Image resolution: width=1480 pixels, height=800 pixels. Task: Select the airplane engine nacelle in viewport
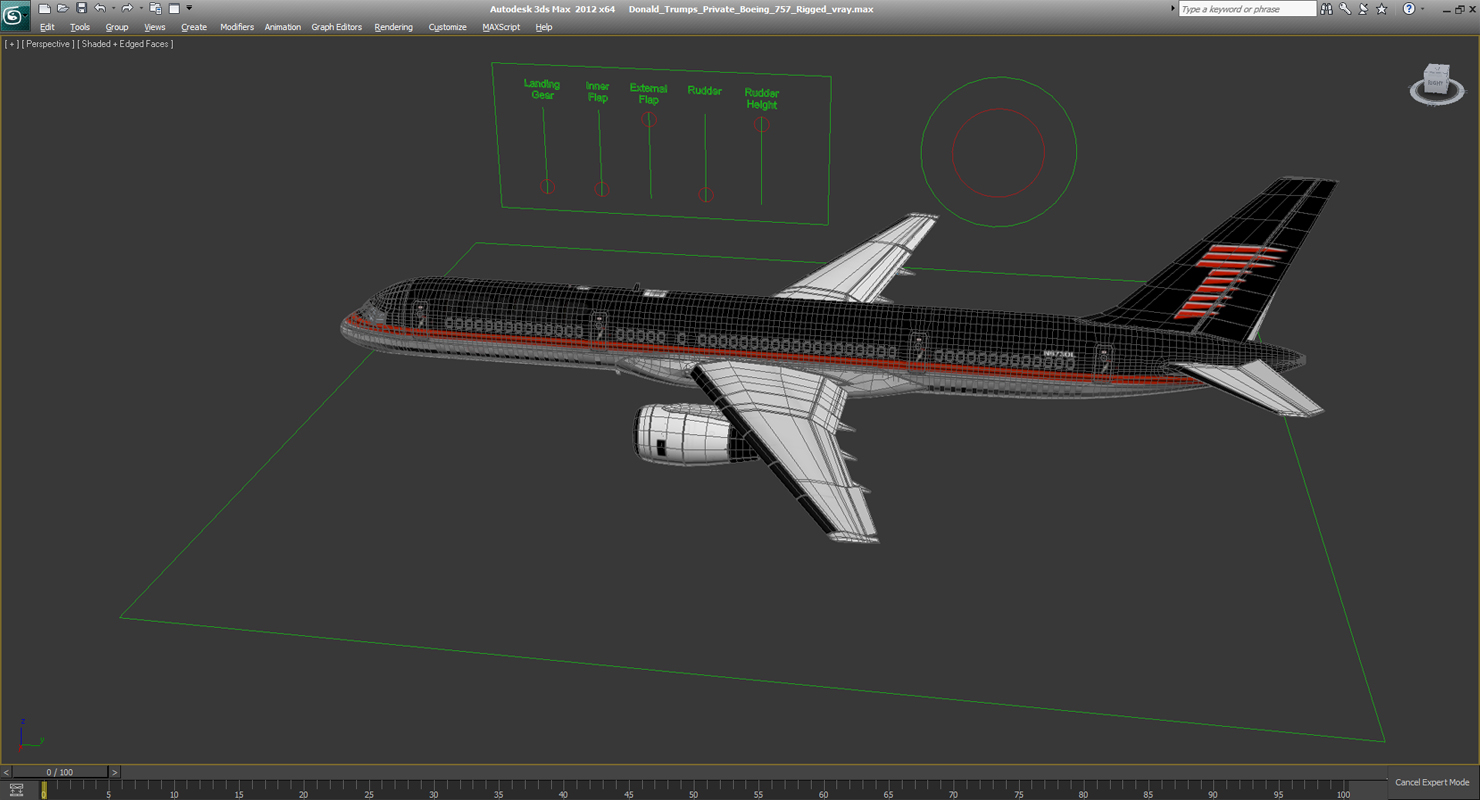point(683,434)
